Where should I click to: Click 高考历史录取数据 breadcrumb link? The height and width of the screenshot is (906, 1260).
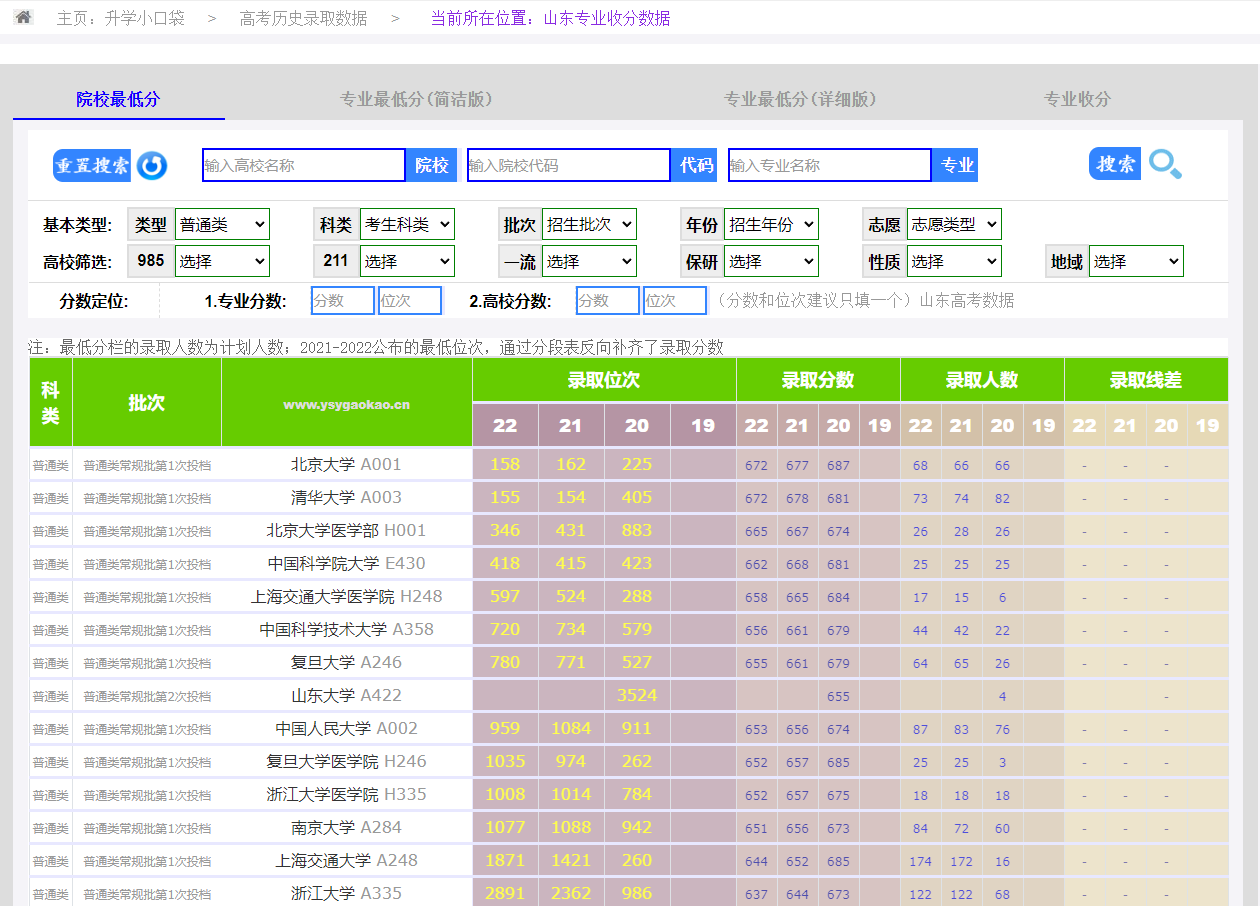[303, 18]
